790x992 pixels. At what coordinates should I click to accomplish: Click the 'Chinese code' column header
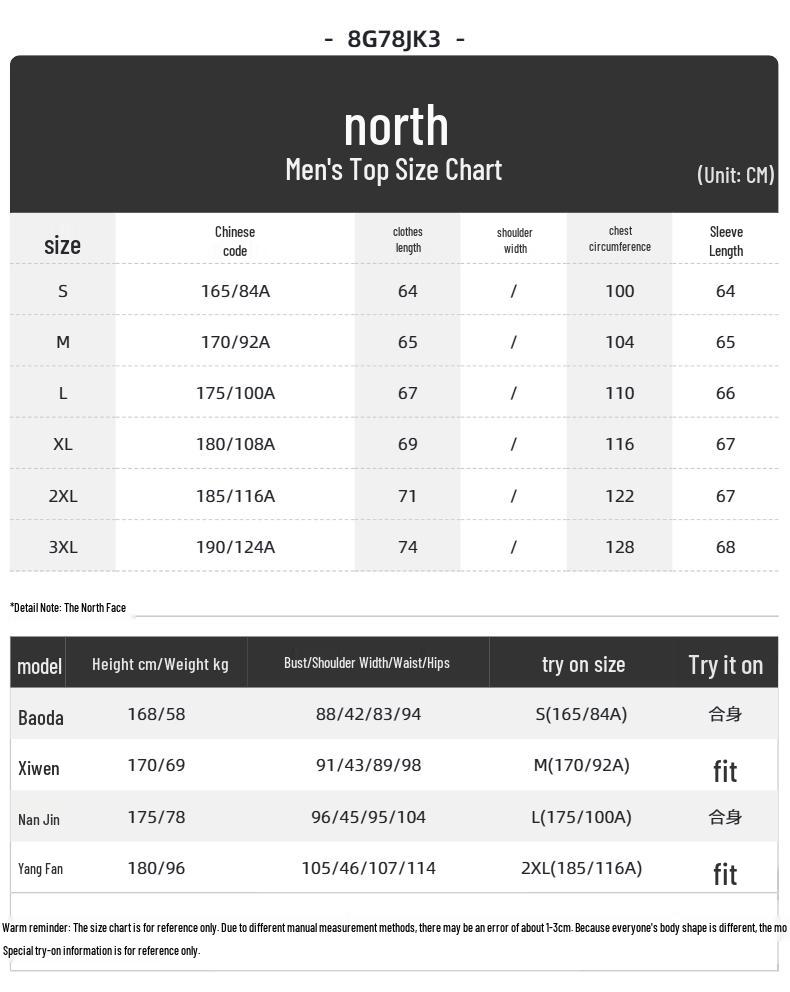coord(235,241)
